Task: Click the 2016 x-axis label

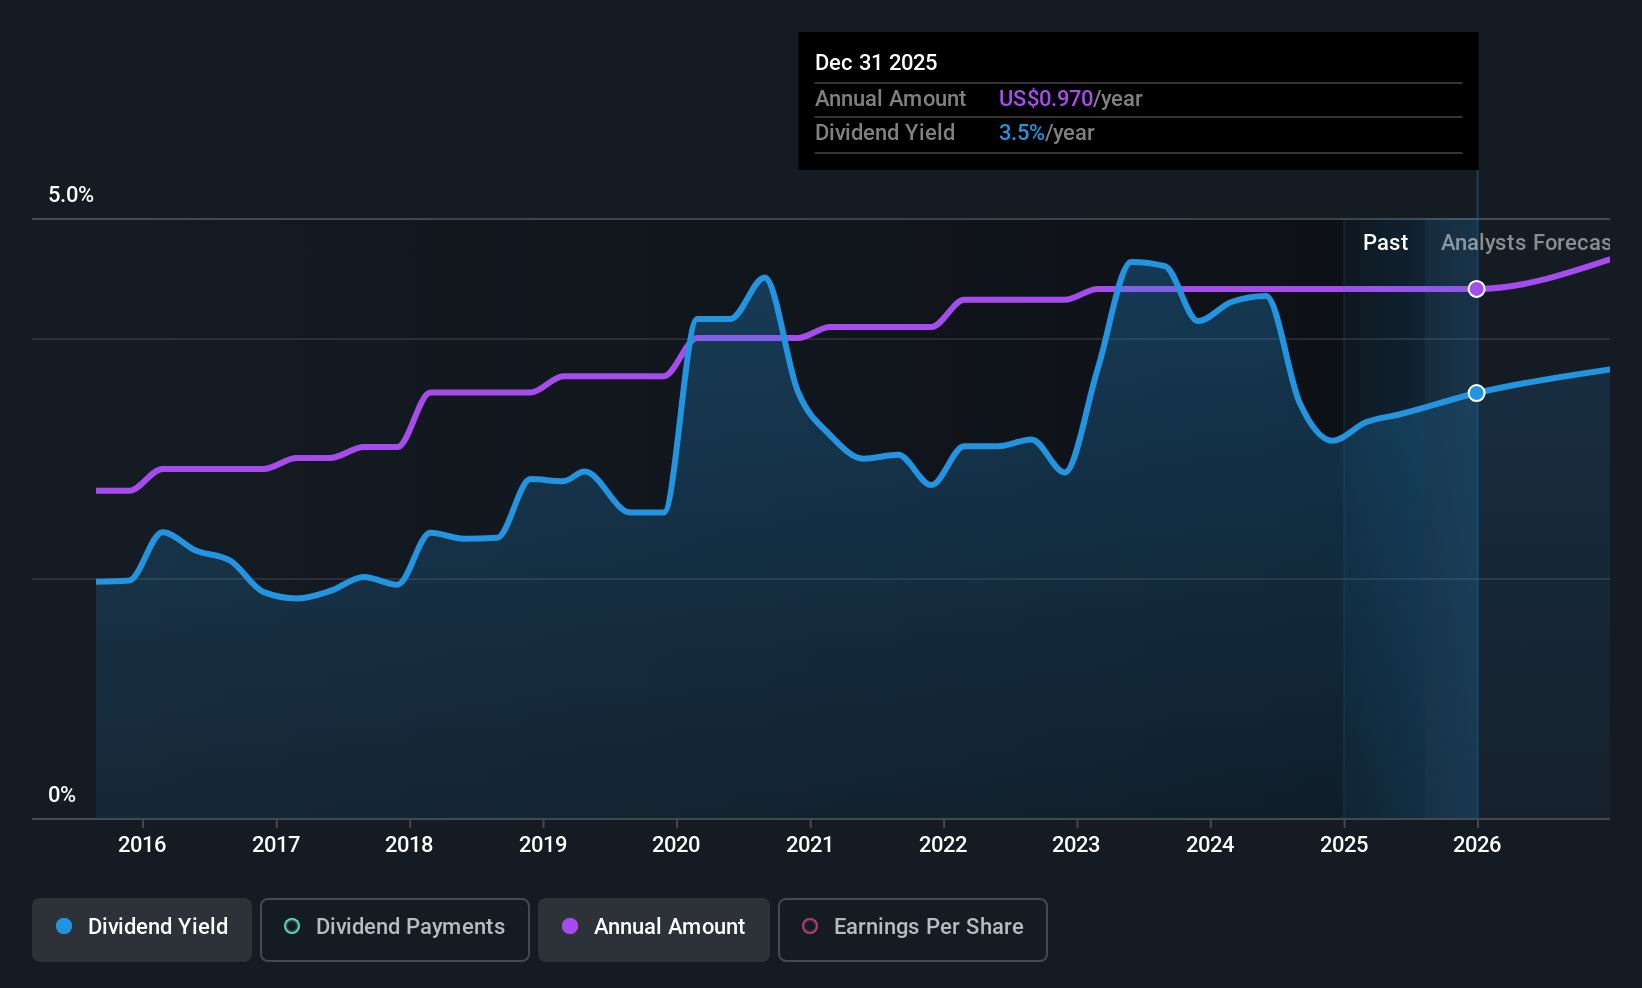Action: 142,845
